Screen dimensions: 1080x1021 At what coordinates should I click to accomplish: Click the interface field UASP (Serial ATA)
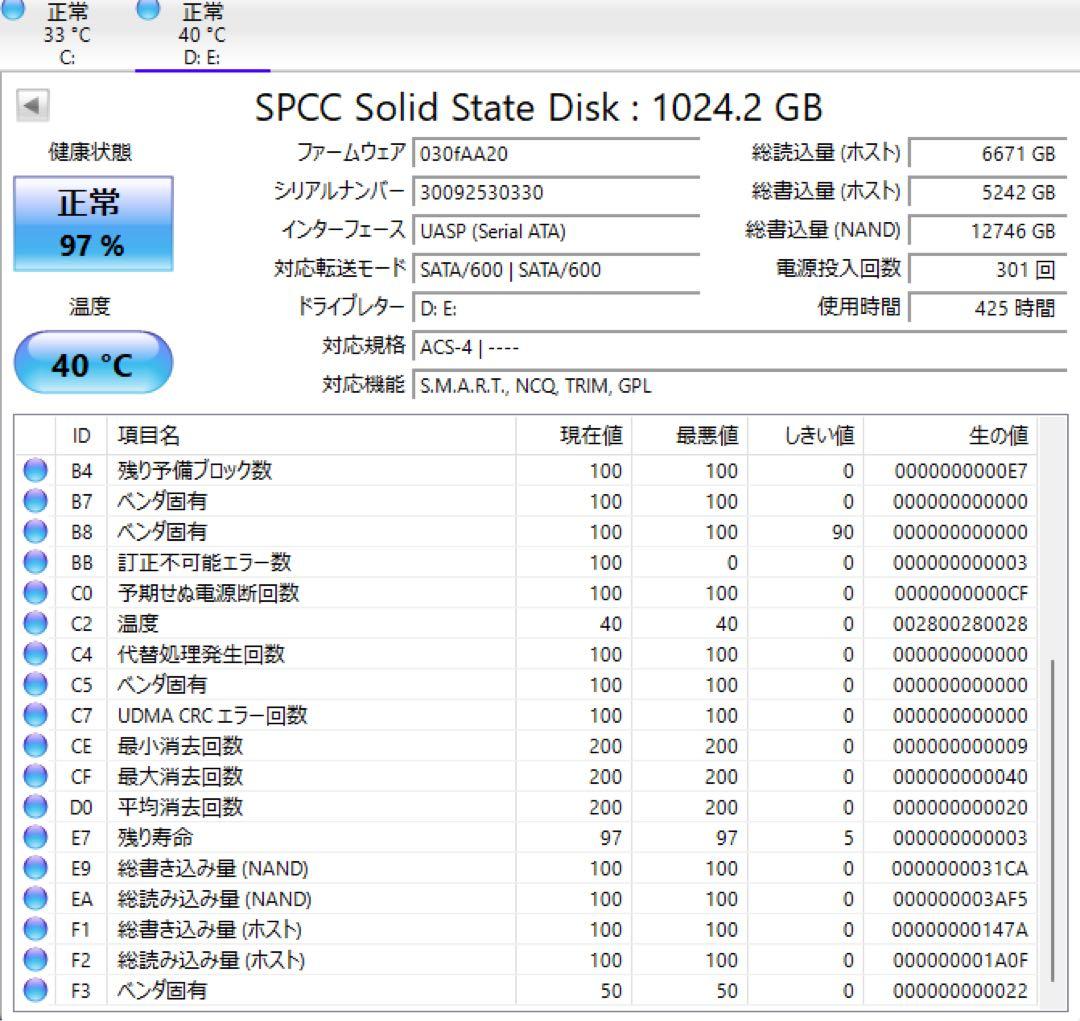(x=556, y=231)
